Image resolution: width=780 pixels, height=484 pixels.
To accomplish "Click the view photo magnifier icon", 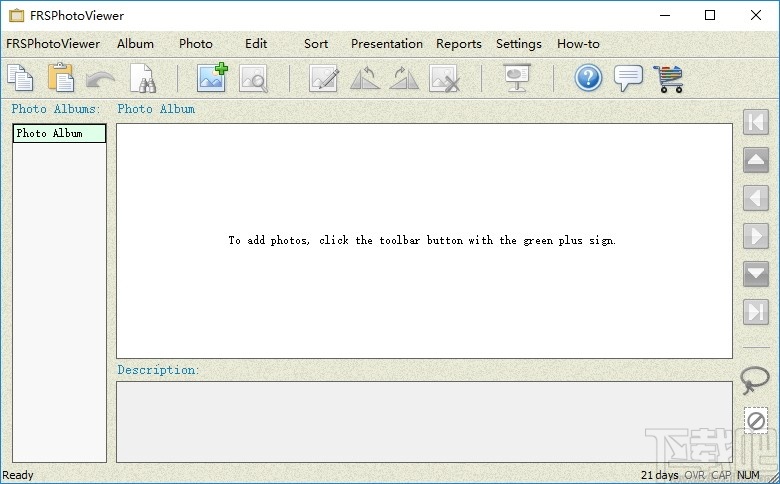I will (x=254, y=79).
